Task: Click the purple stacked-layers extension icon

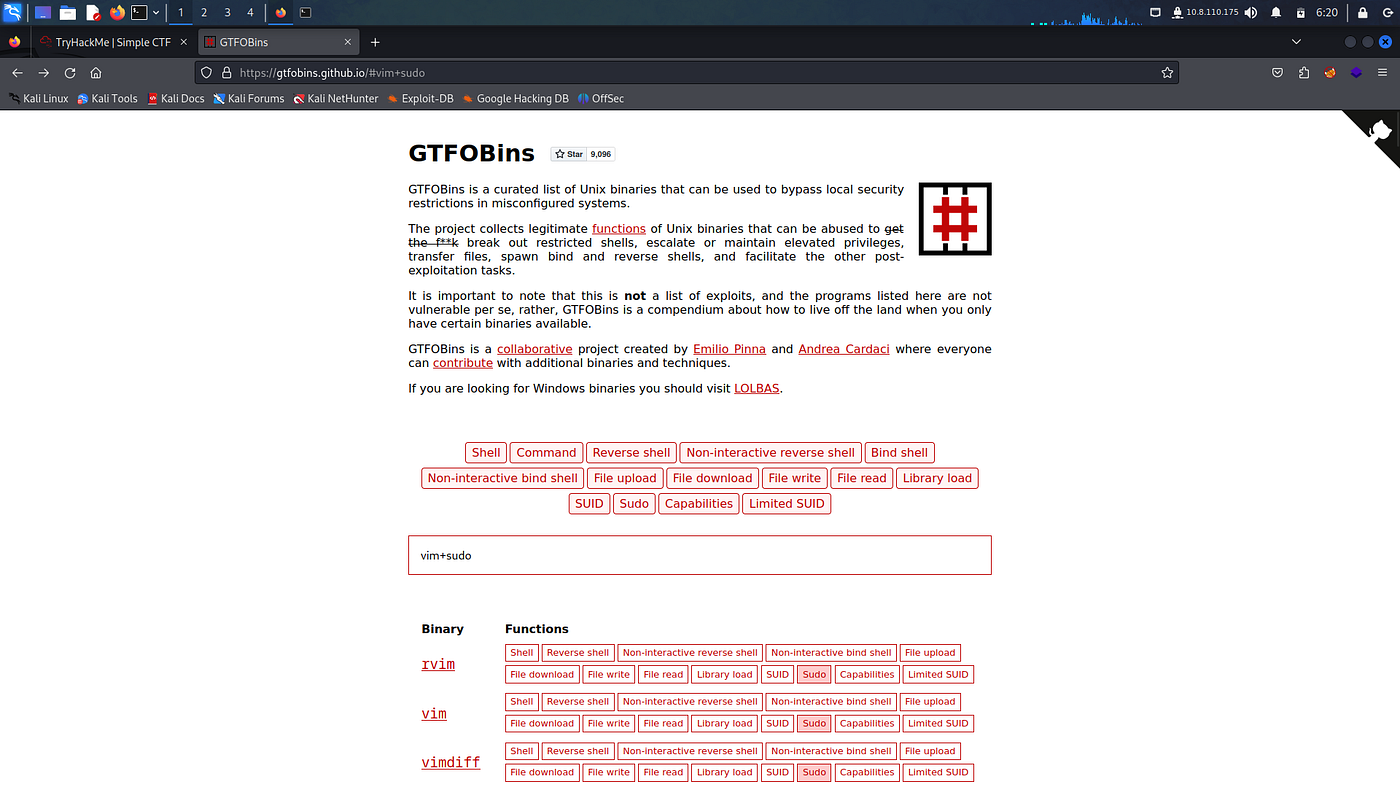Action: [x=1356, y=73]
